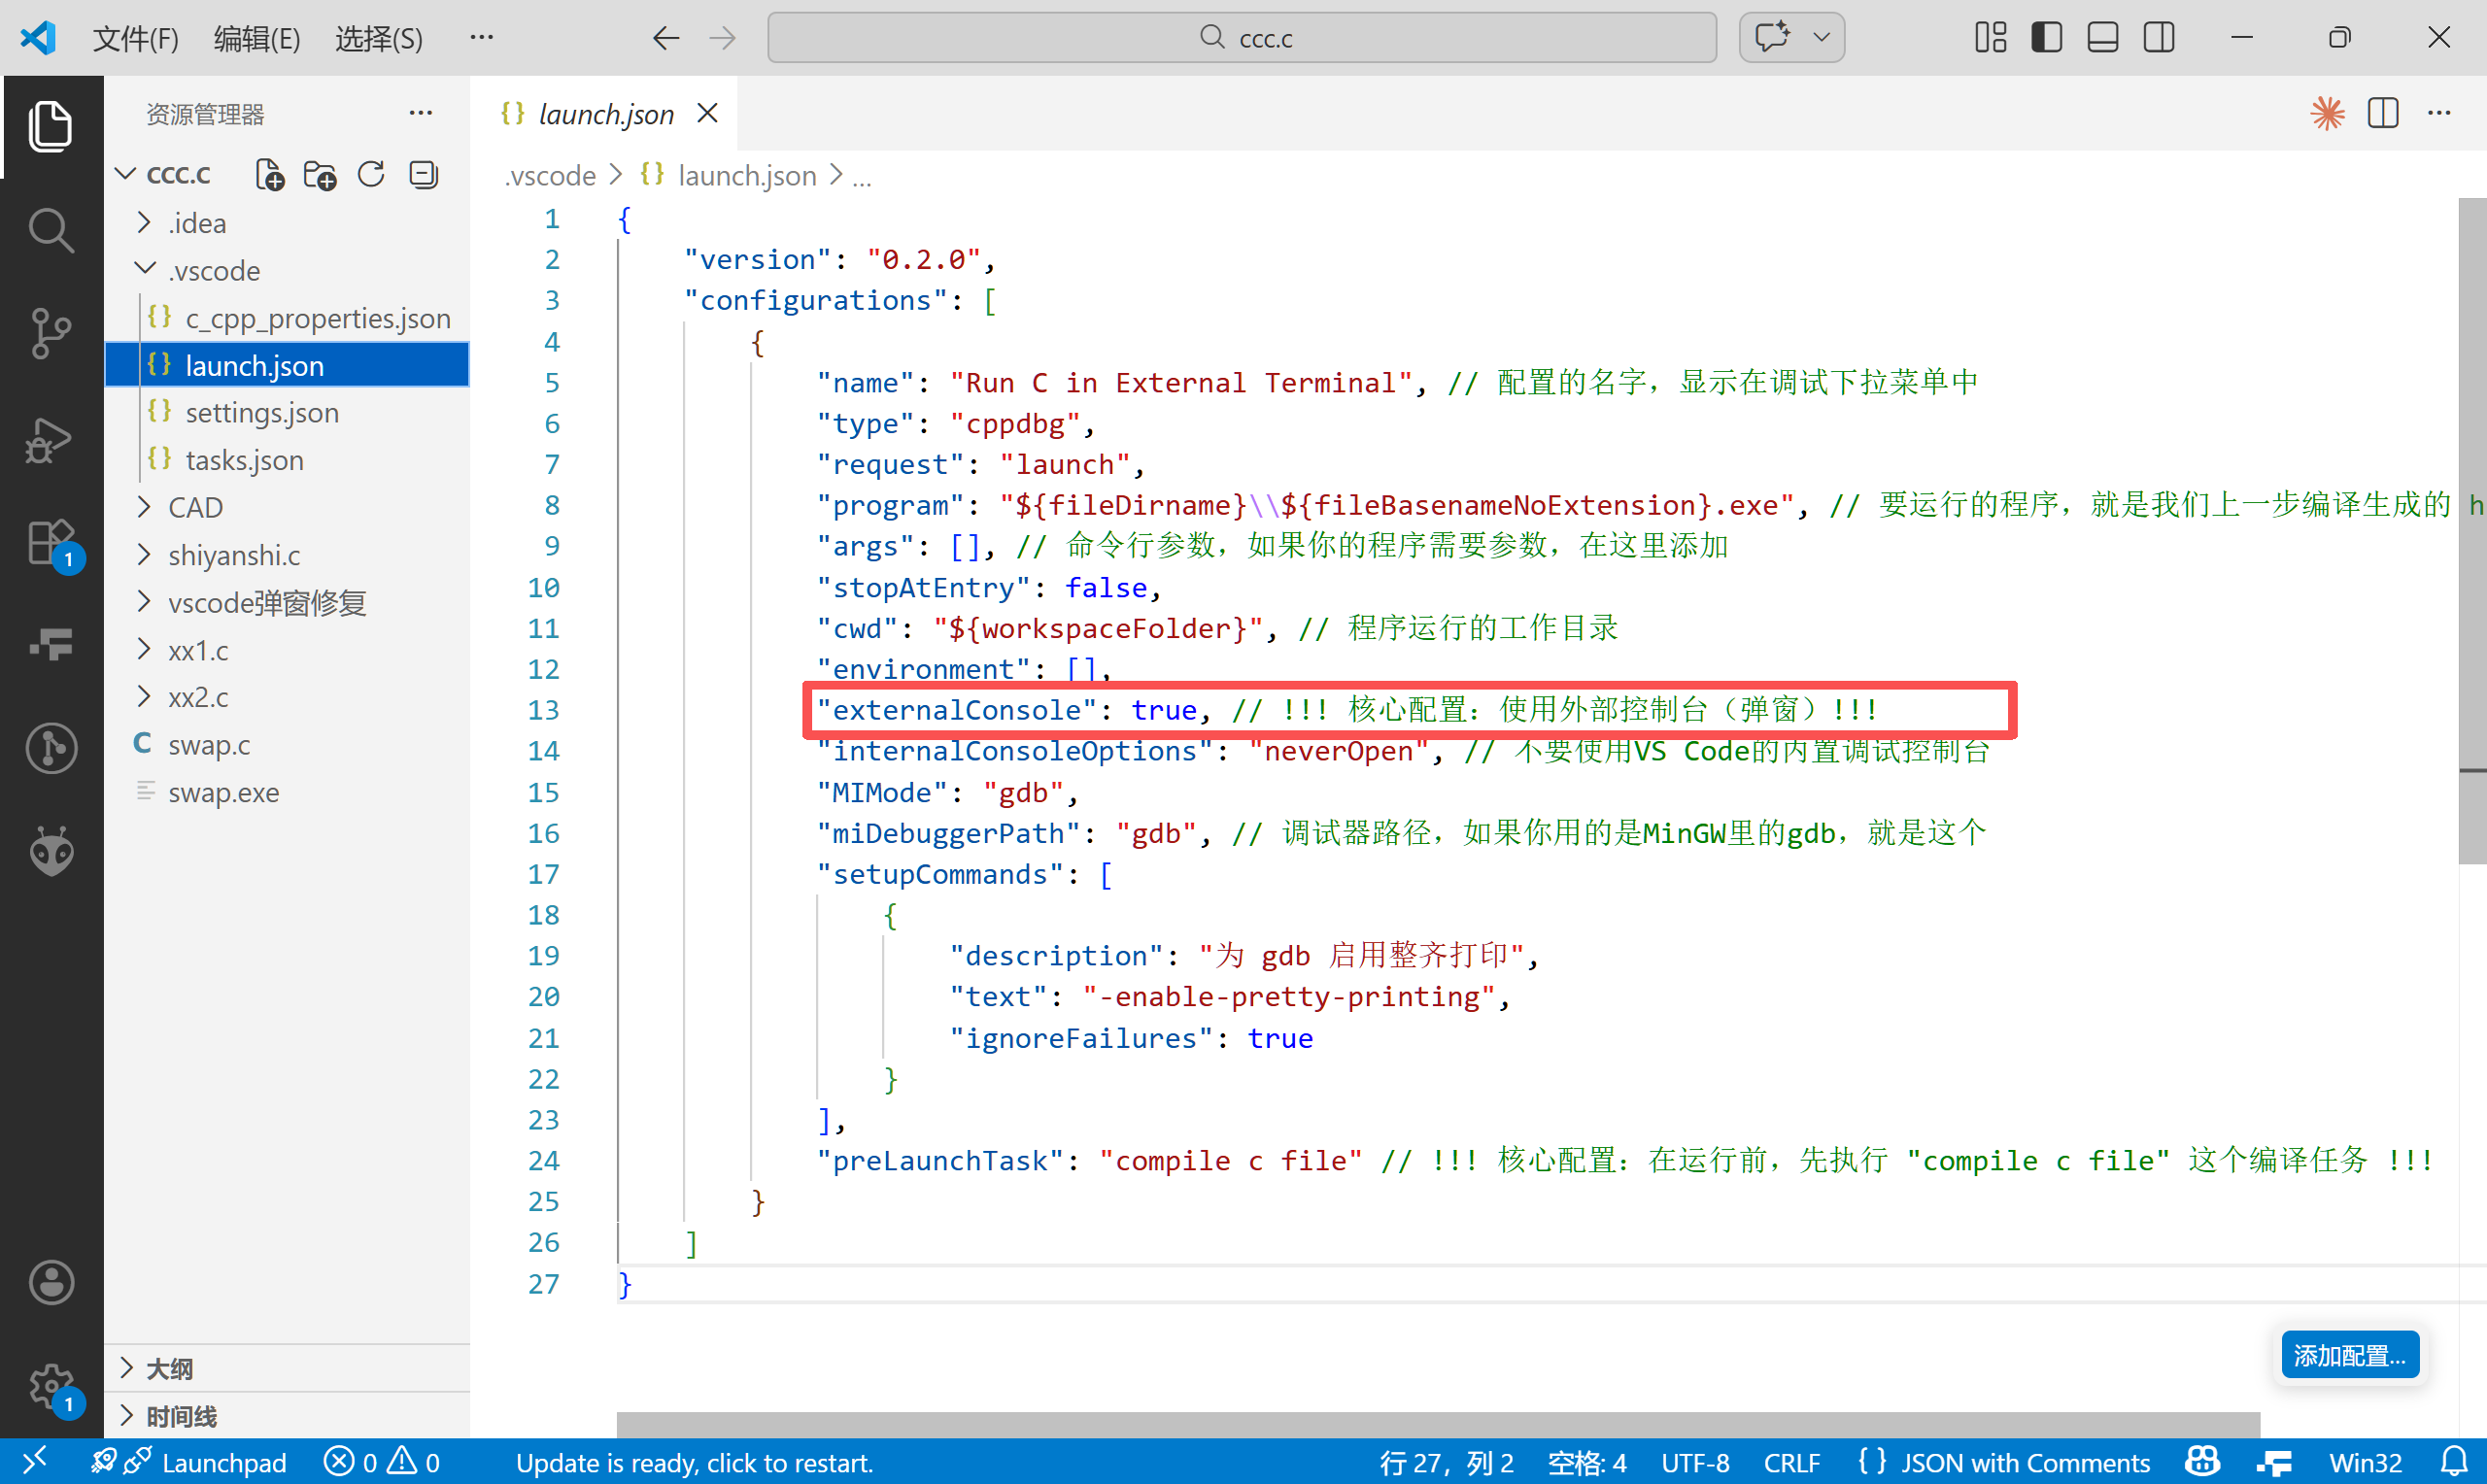Toggle the bottom panel
Viewport: 2487px width, 1484px height.
(2102, 38)
